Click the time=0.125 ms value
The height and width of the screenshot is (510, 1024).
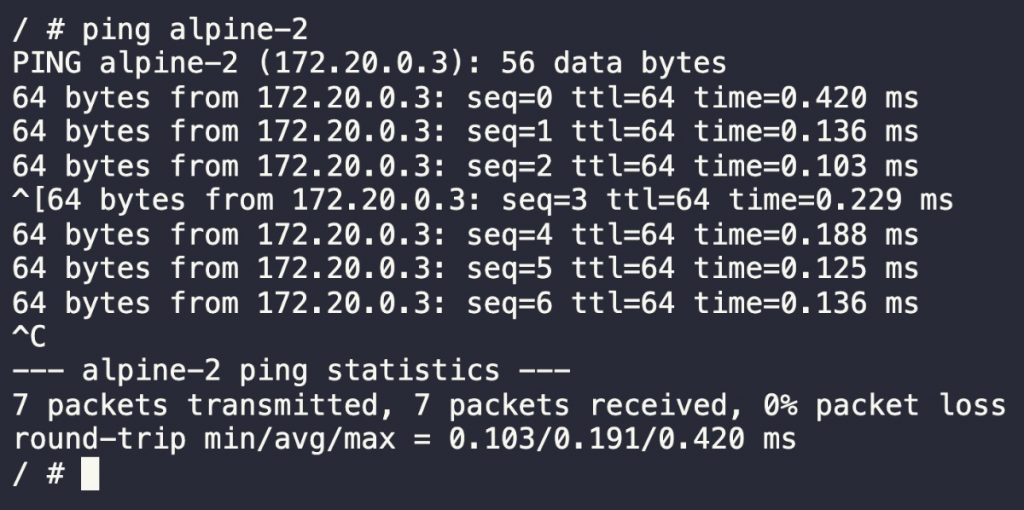[806, 269]
